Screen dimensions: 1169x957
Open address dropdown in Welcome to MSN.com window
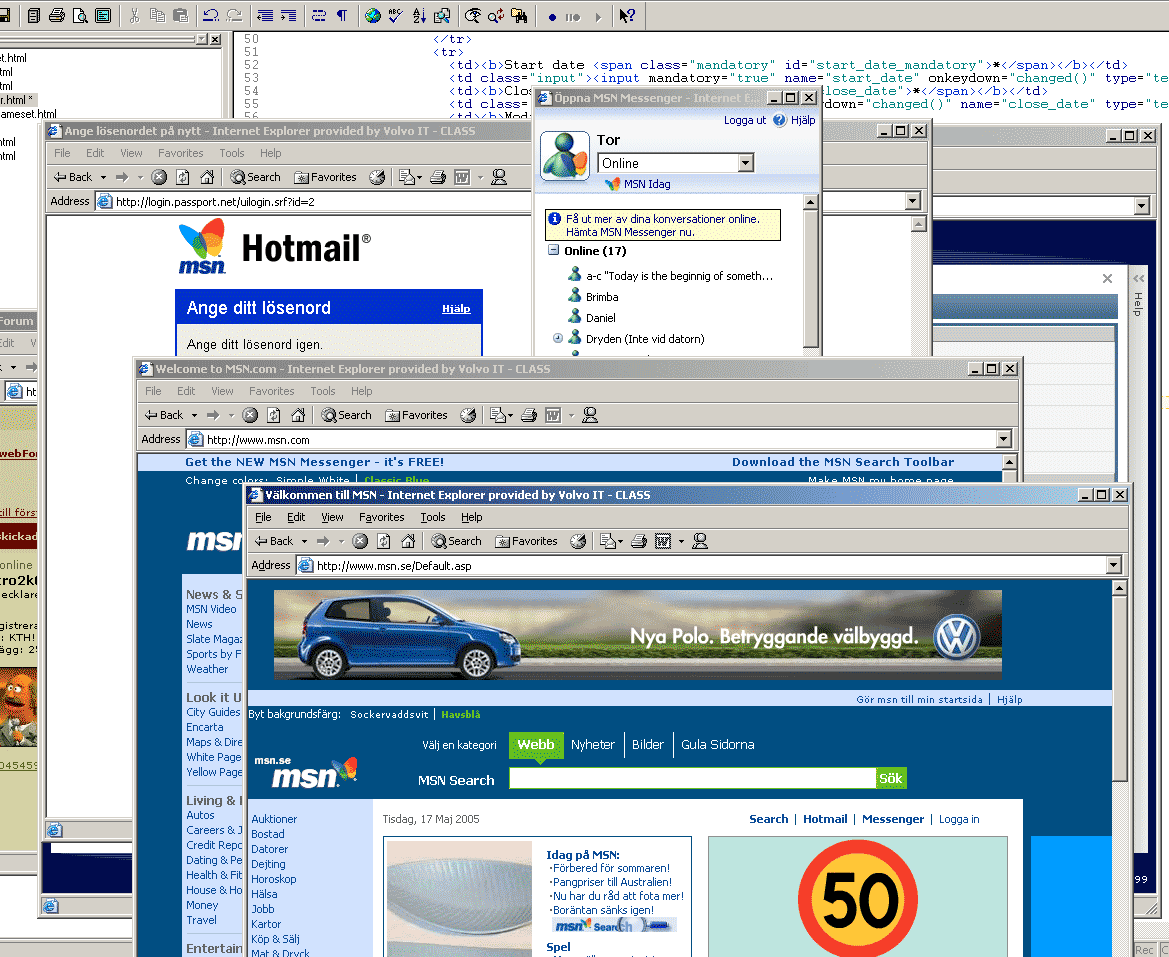pos(1003,439)
